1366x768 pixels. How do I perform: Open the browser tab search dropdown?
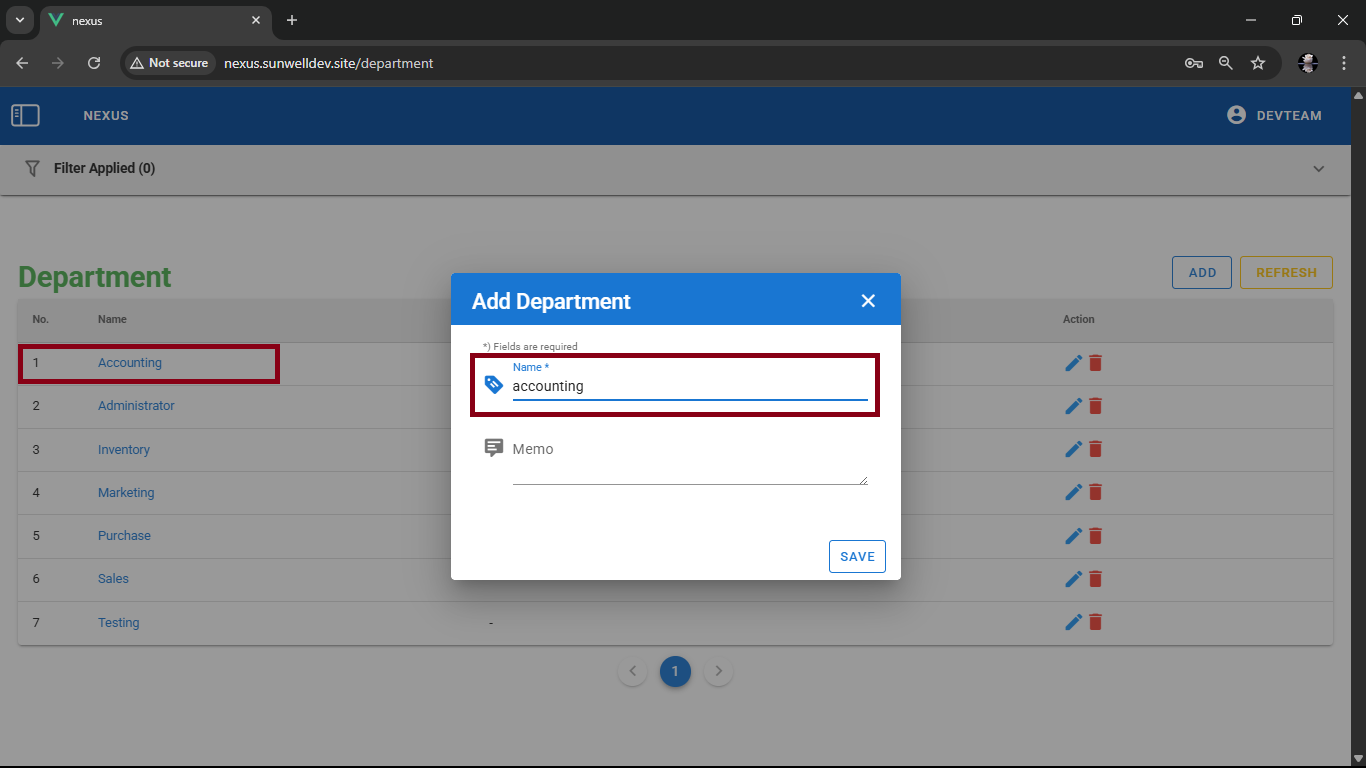tap(19, 20)
